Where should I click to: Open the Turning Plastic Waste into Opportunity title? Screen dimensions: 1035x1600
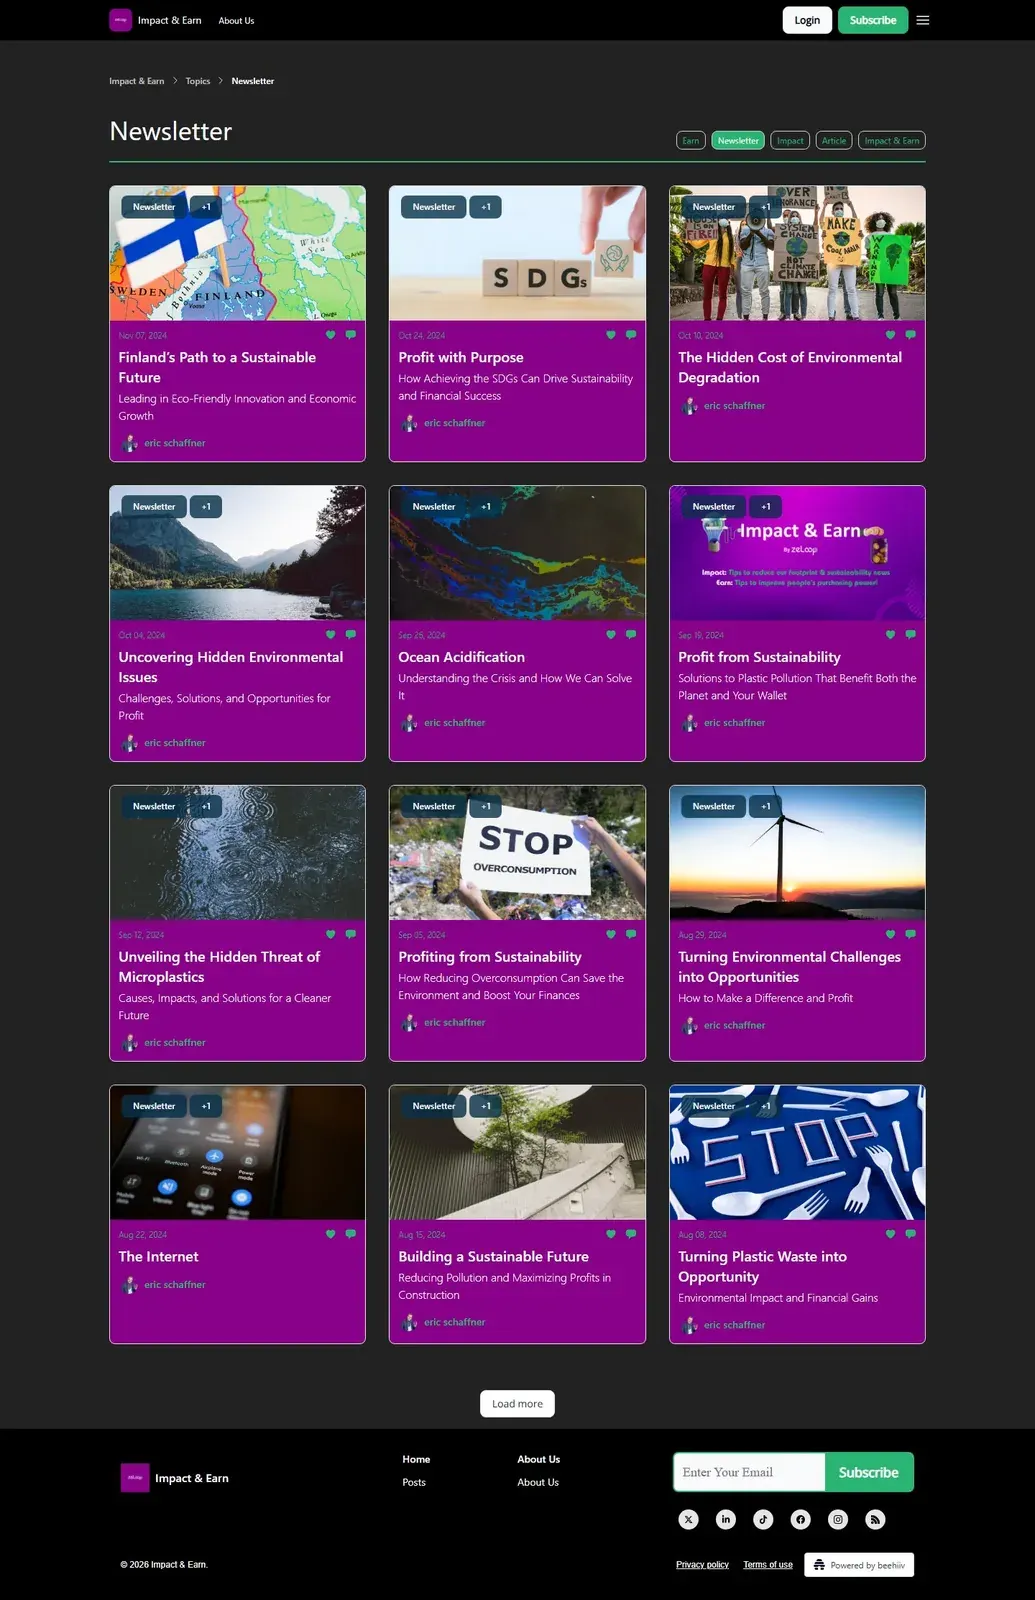point(762,1267)
